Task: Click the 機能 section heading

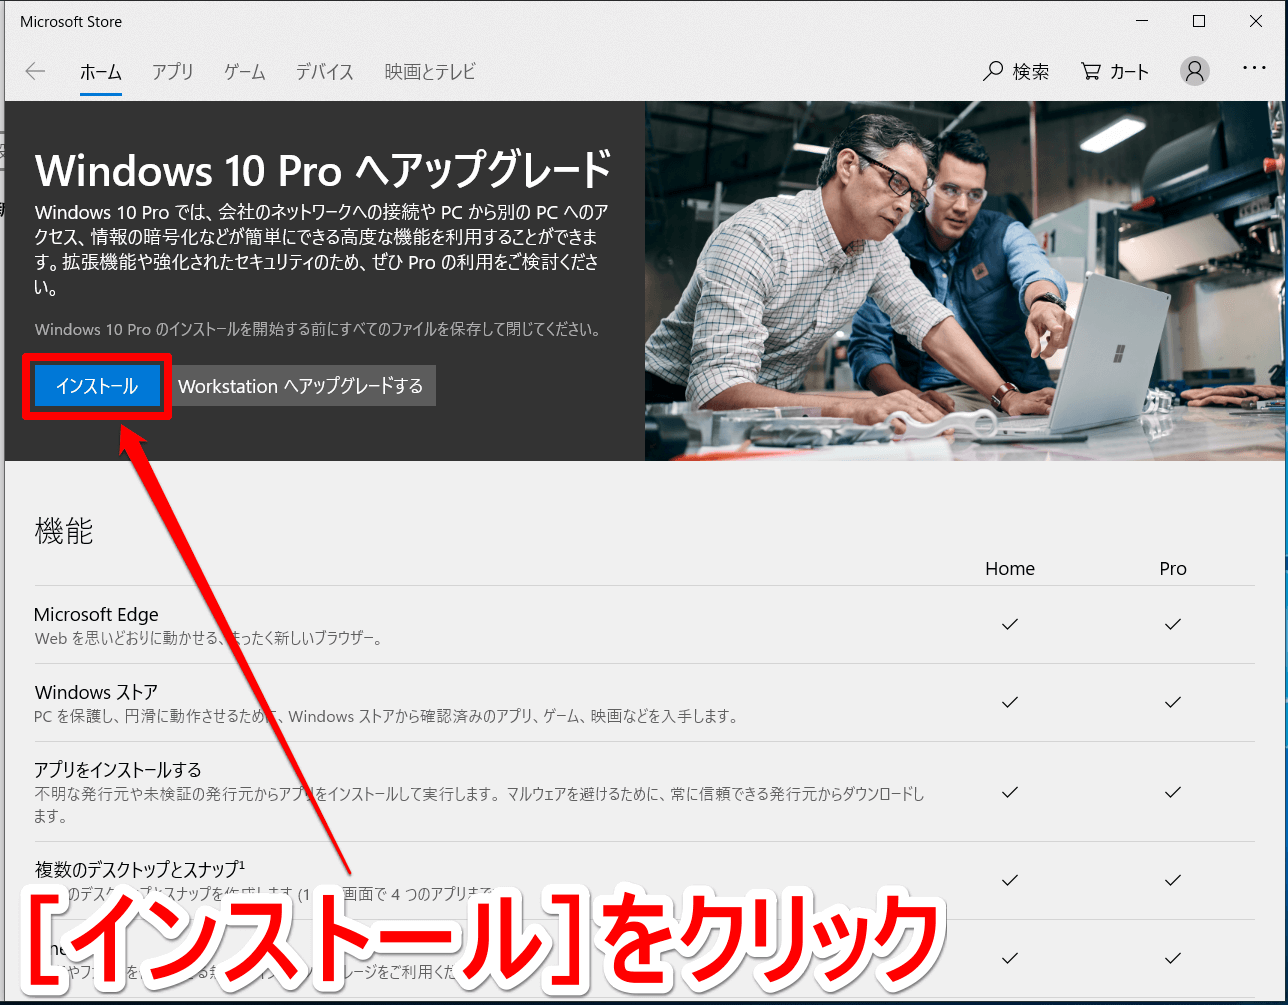Action: point(64,531)
